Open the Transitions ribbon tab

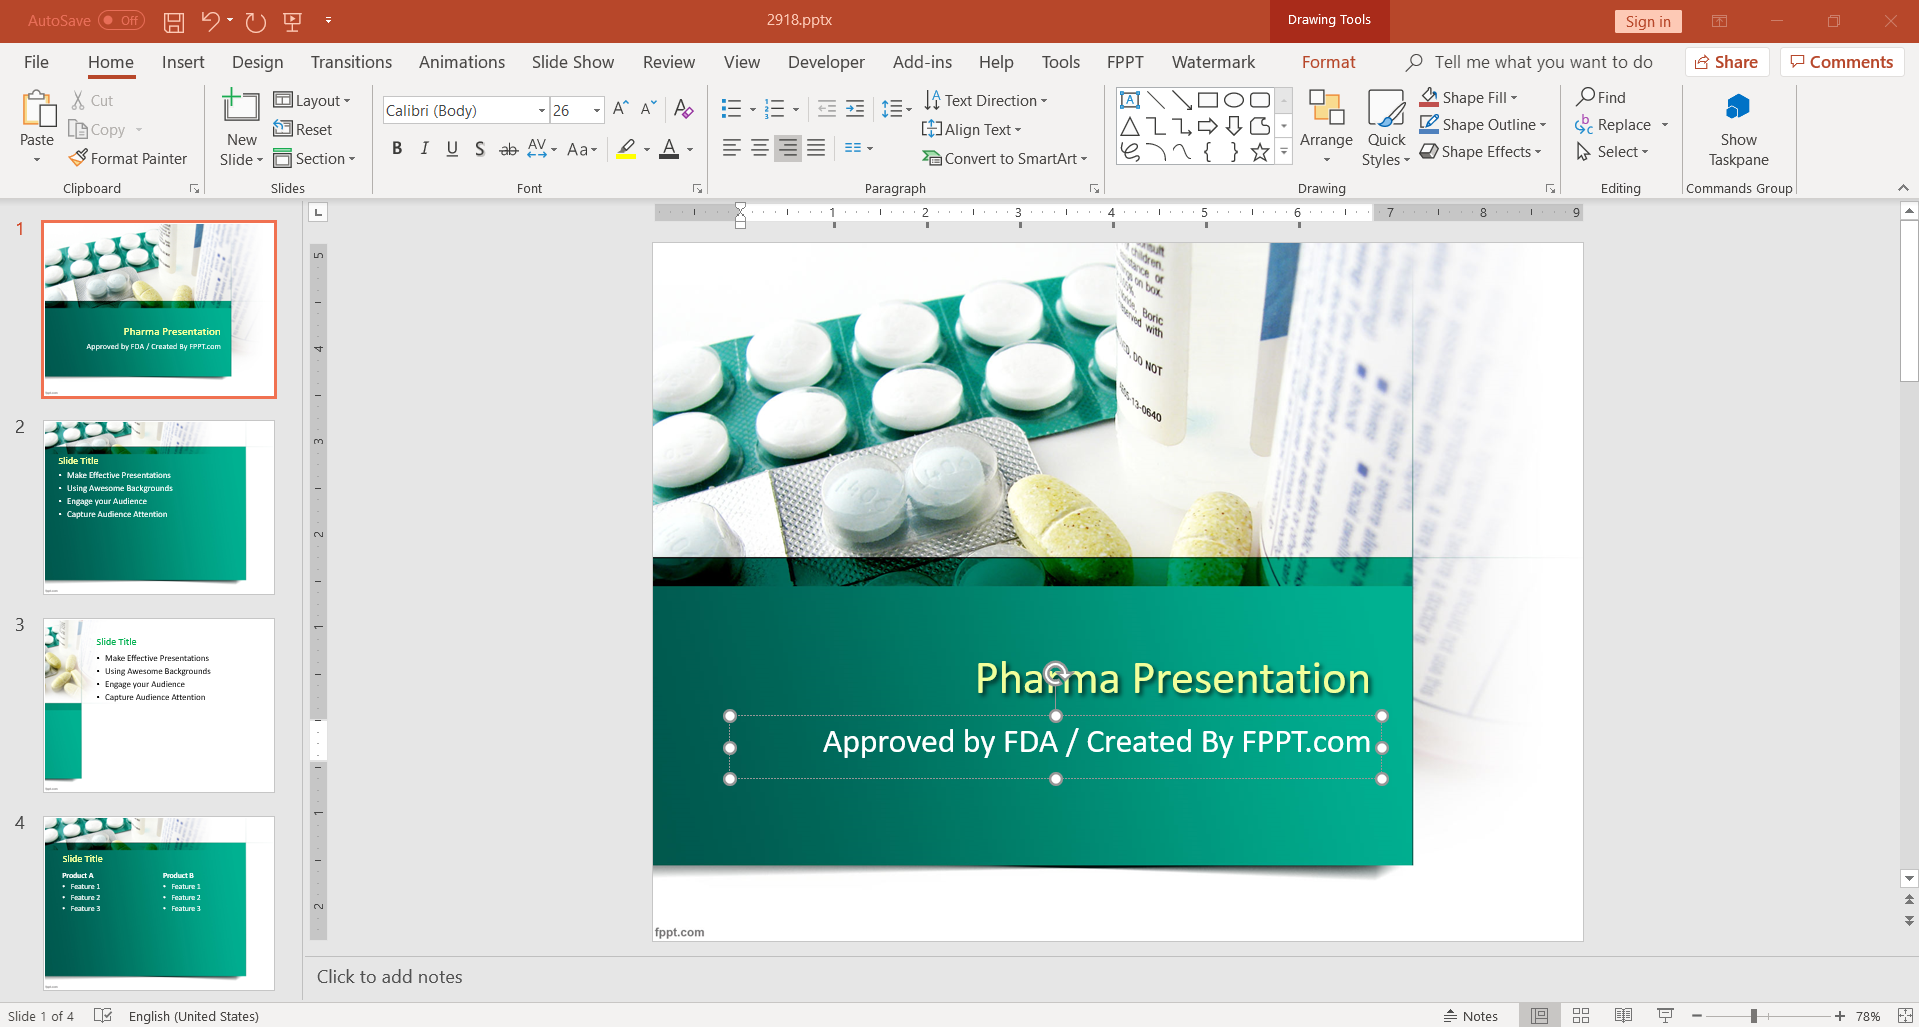tap(351, 62)
